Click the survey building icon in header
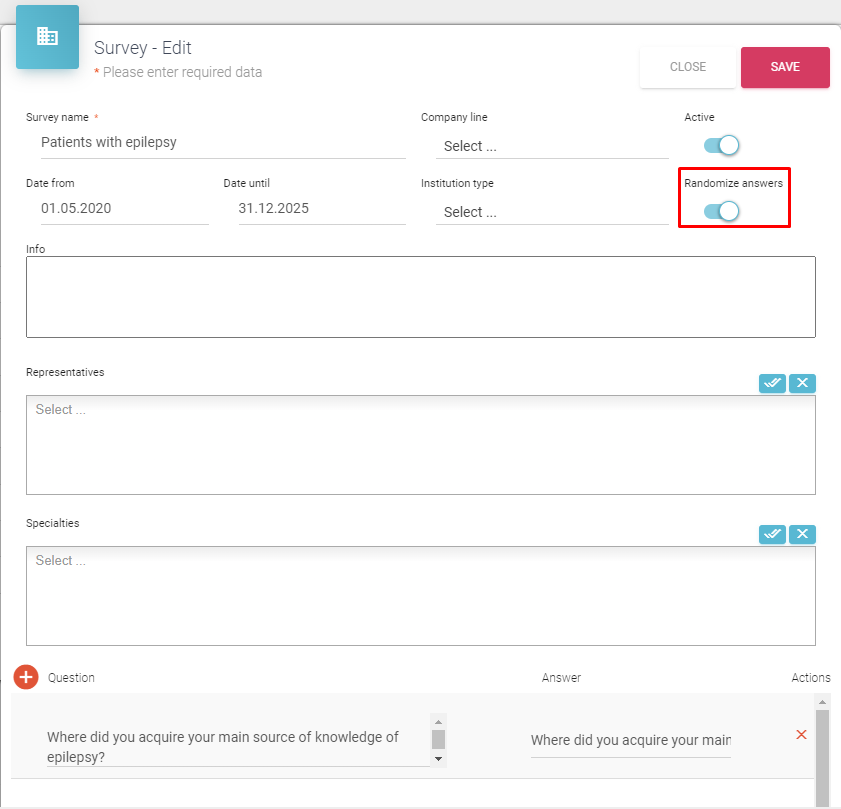The width and height of the screenshot is (841, 809). (x=47, y=37)
